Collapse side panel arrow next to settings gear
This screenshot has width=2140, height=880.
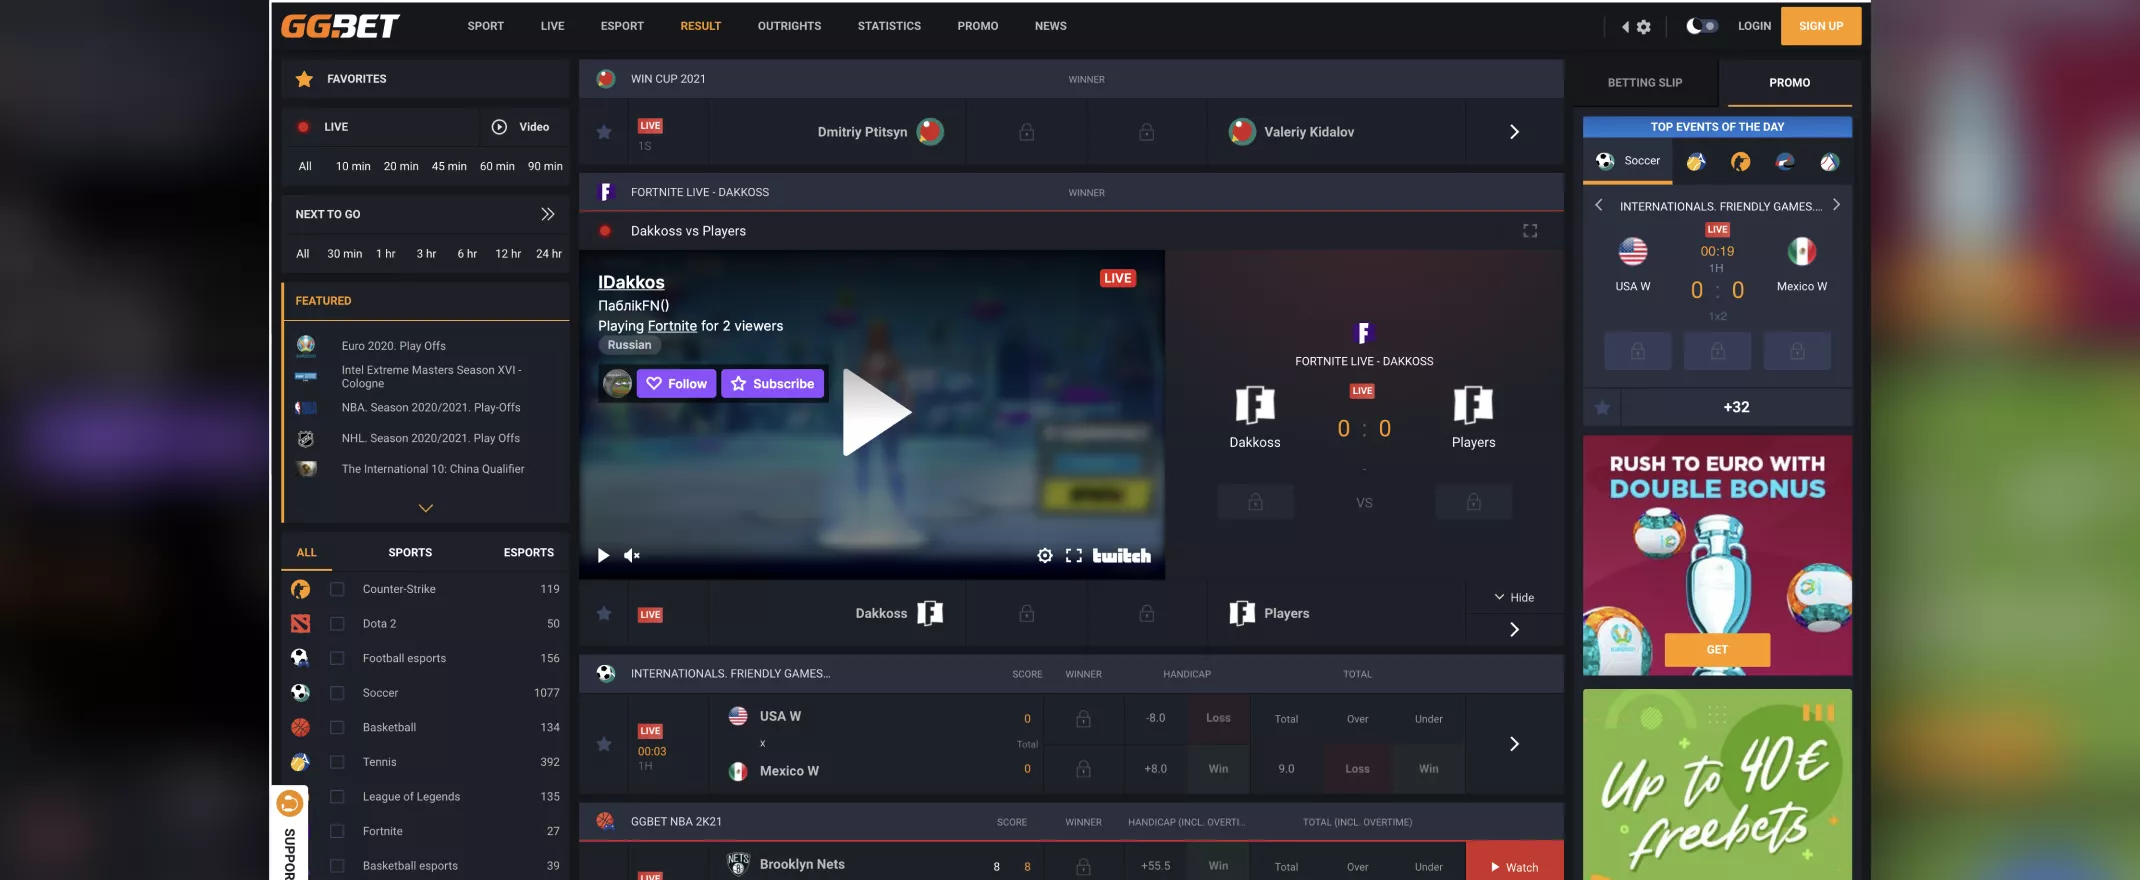[1625, 27]
